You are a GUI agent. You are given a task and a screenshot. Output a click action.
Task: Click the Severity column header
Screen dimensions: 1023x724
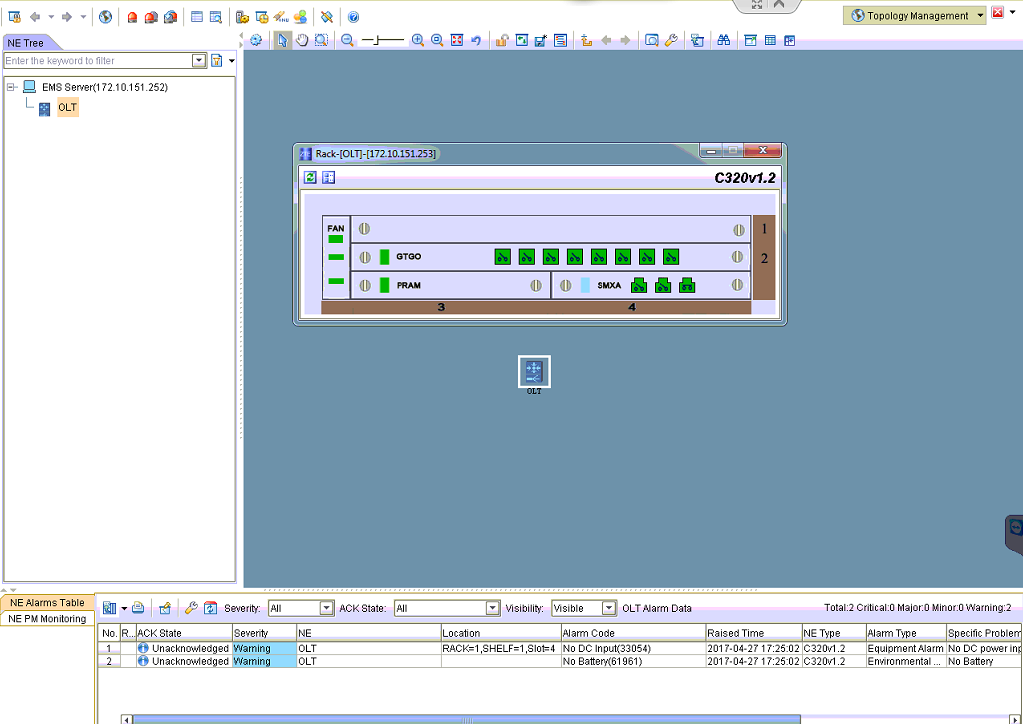click(x=264, y=633)
